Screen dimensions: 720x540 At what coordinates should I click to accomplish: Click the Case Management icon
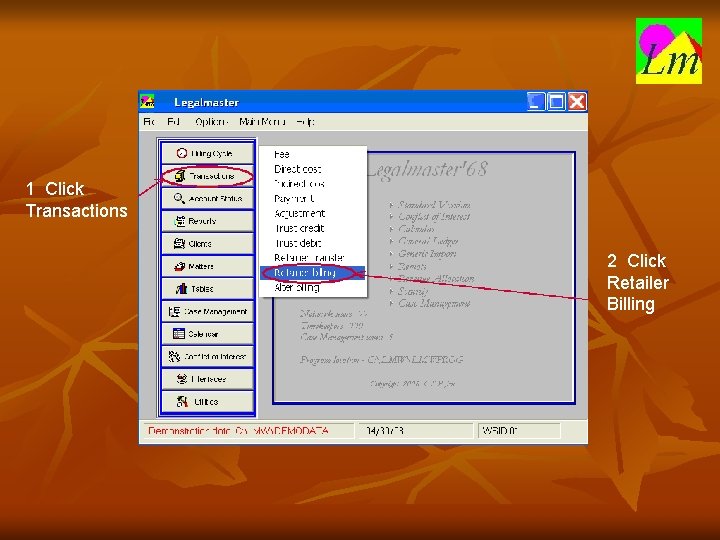[x=174, y=311]
